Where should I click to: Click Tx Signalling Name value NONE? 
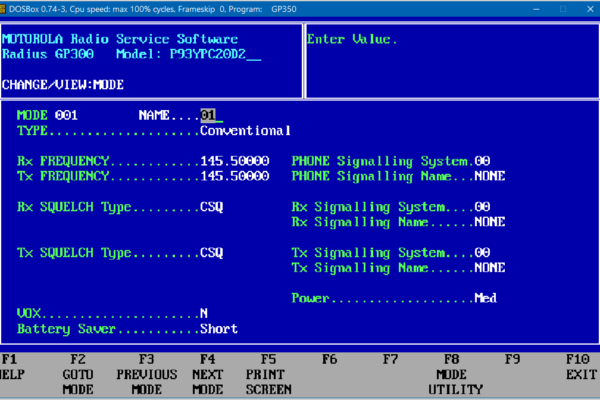[x=490, y=268]
